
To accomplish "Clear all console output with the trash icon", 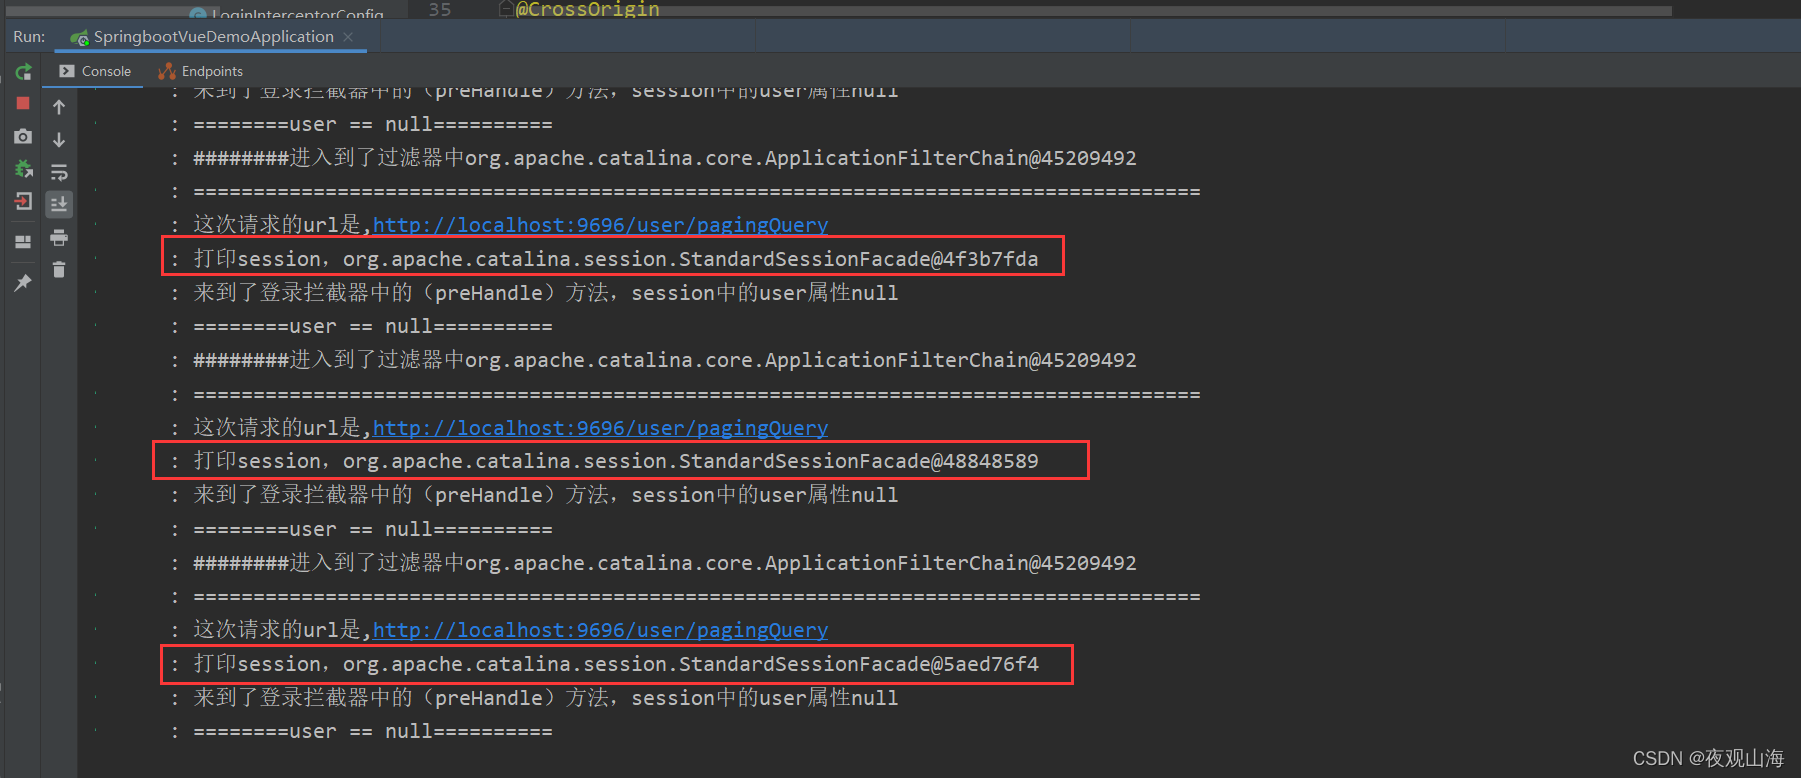I will click(59, 270).
